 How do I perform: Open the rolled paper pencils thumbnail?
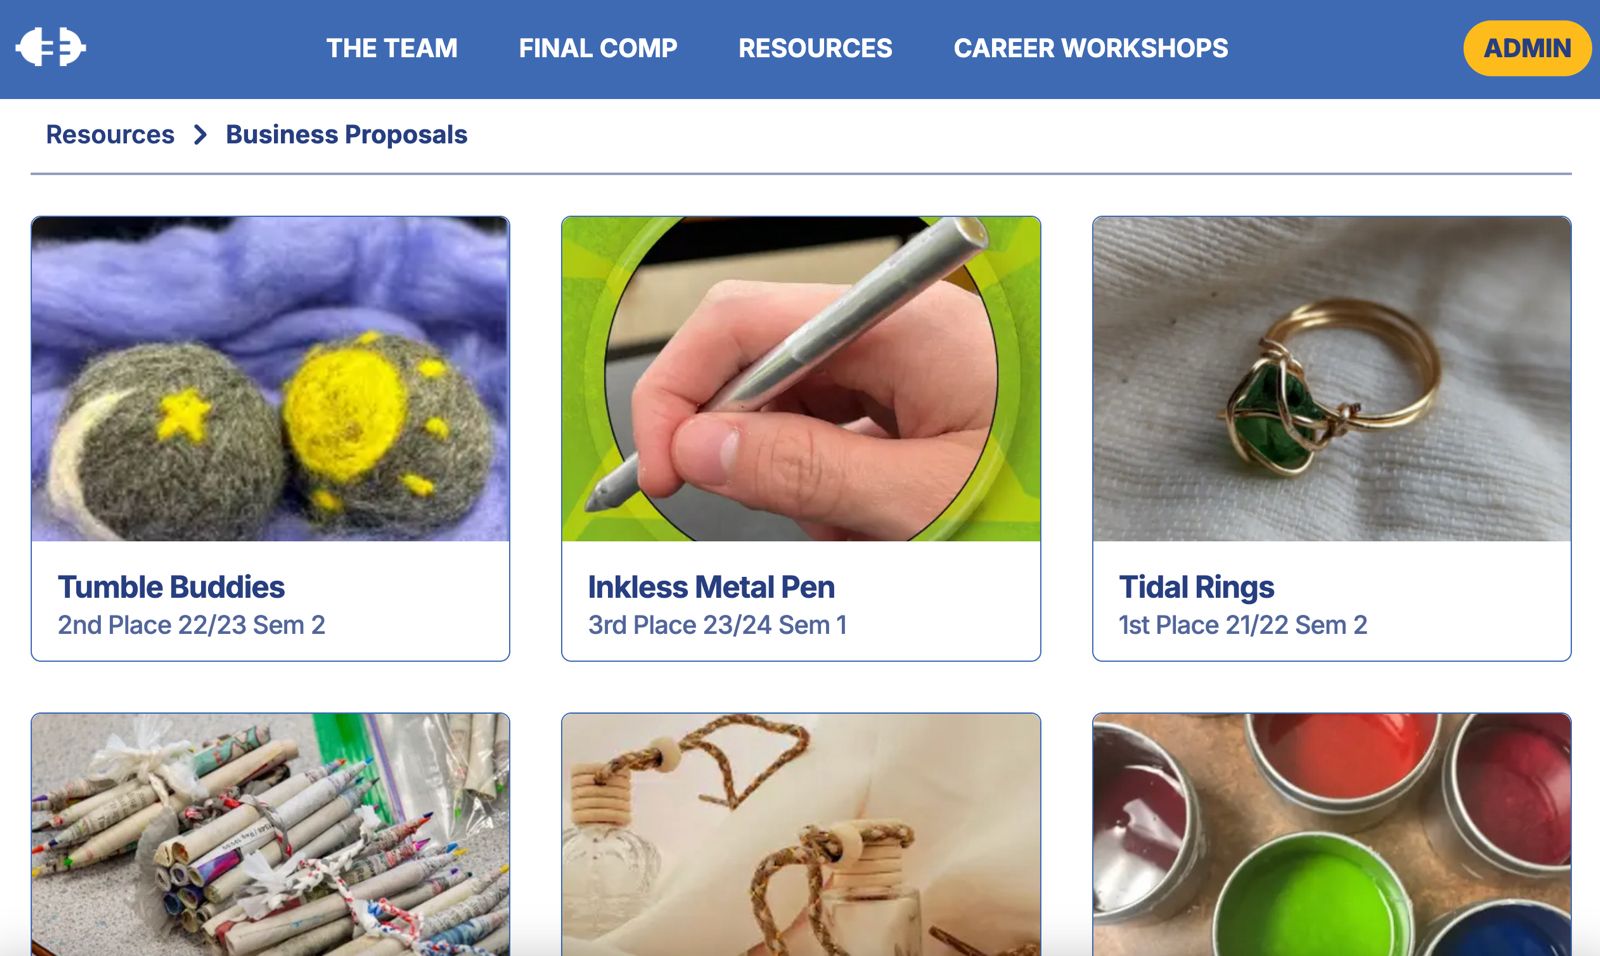pos(270,834)
